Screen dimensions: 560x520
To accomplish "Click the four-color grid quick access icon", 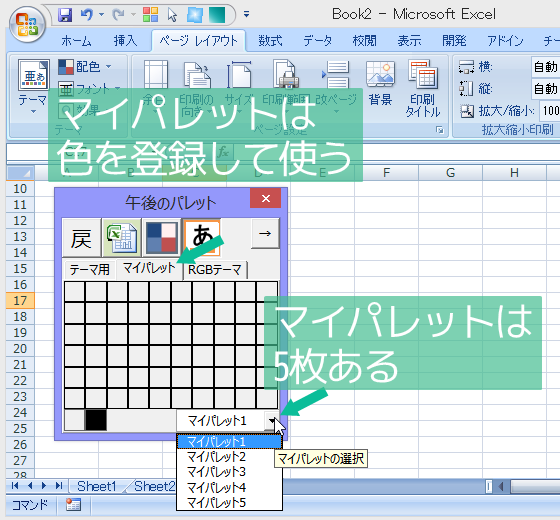I will click(x=150, y=15).
